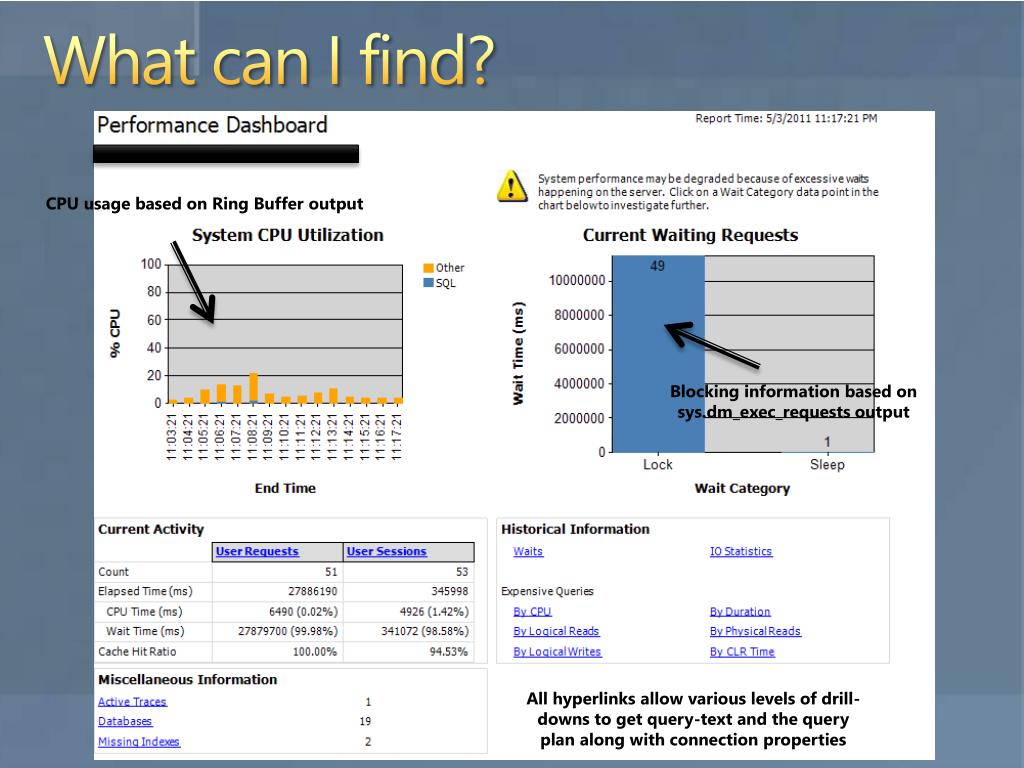Click the wait time value 341072 (98.58%)
The width and height of the screenshot is (1024, 768).
tap(425, 631)
